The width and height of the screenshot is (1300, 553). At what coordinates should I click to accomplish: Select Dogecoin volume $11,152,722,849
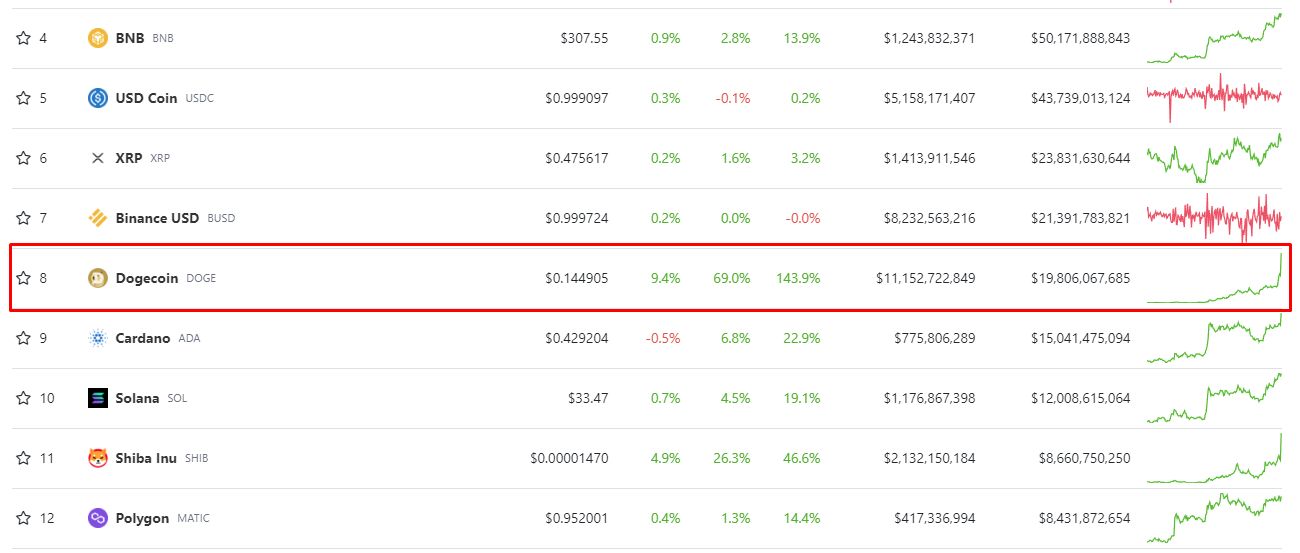[x=925, y=278]
